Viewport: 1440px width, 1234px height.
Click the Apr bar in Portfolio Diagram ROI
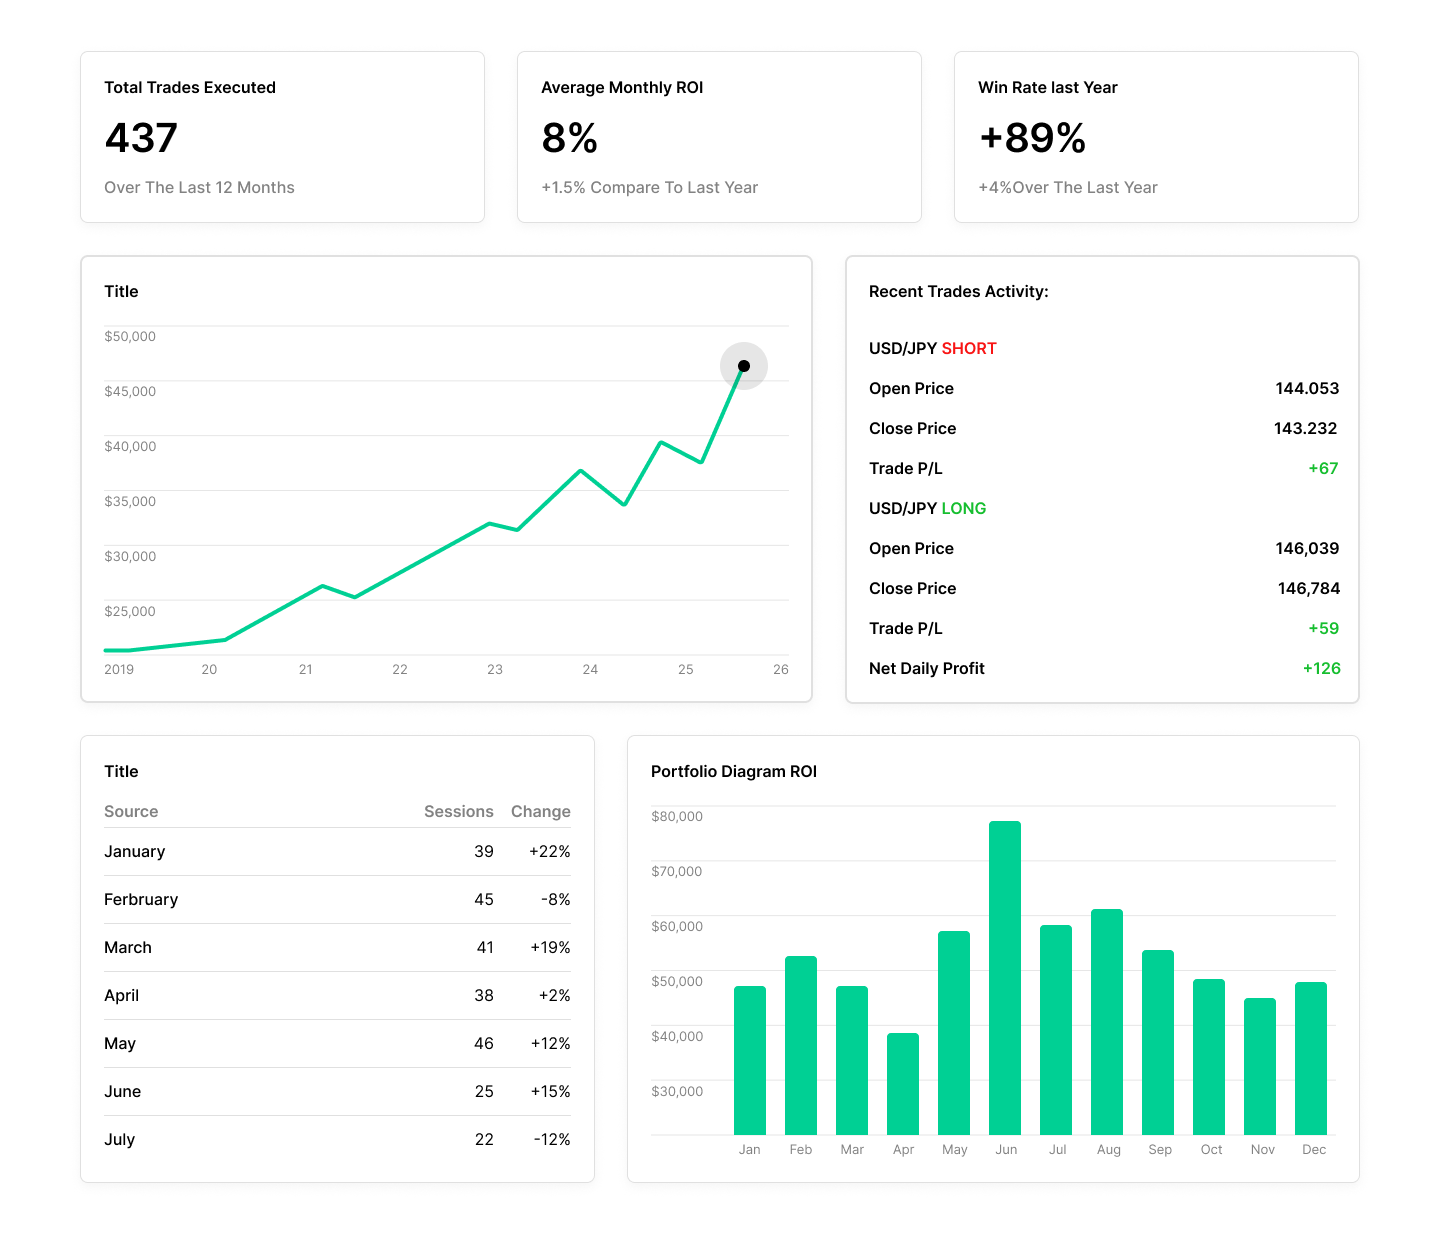coord(903,1085)
